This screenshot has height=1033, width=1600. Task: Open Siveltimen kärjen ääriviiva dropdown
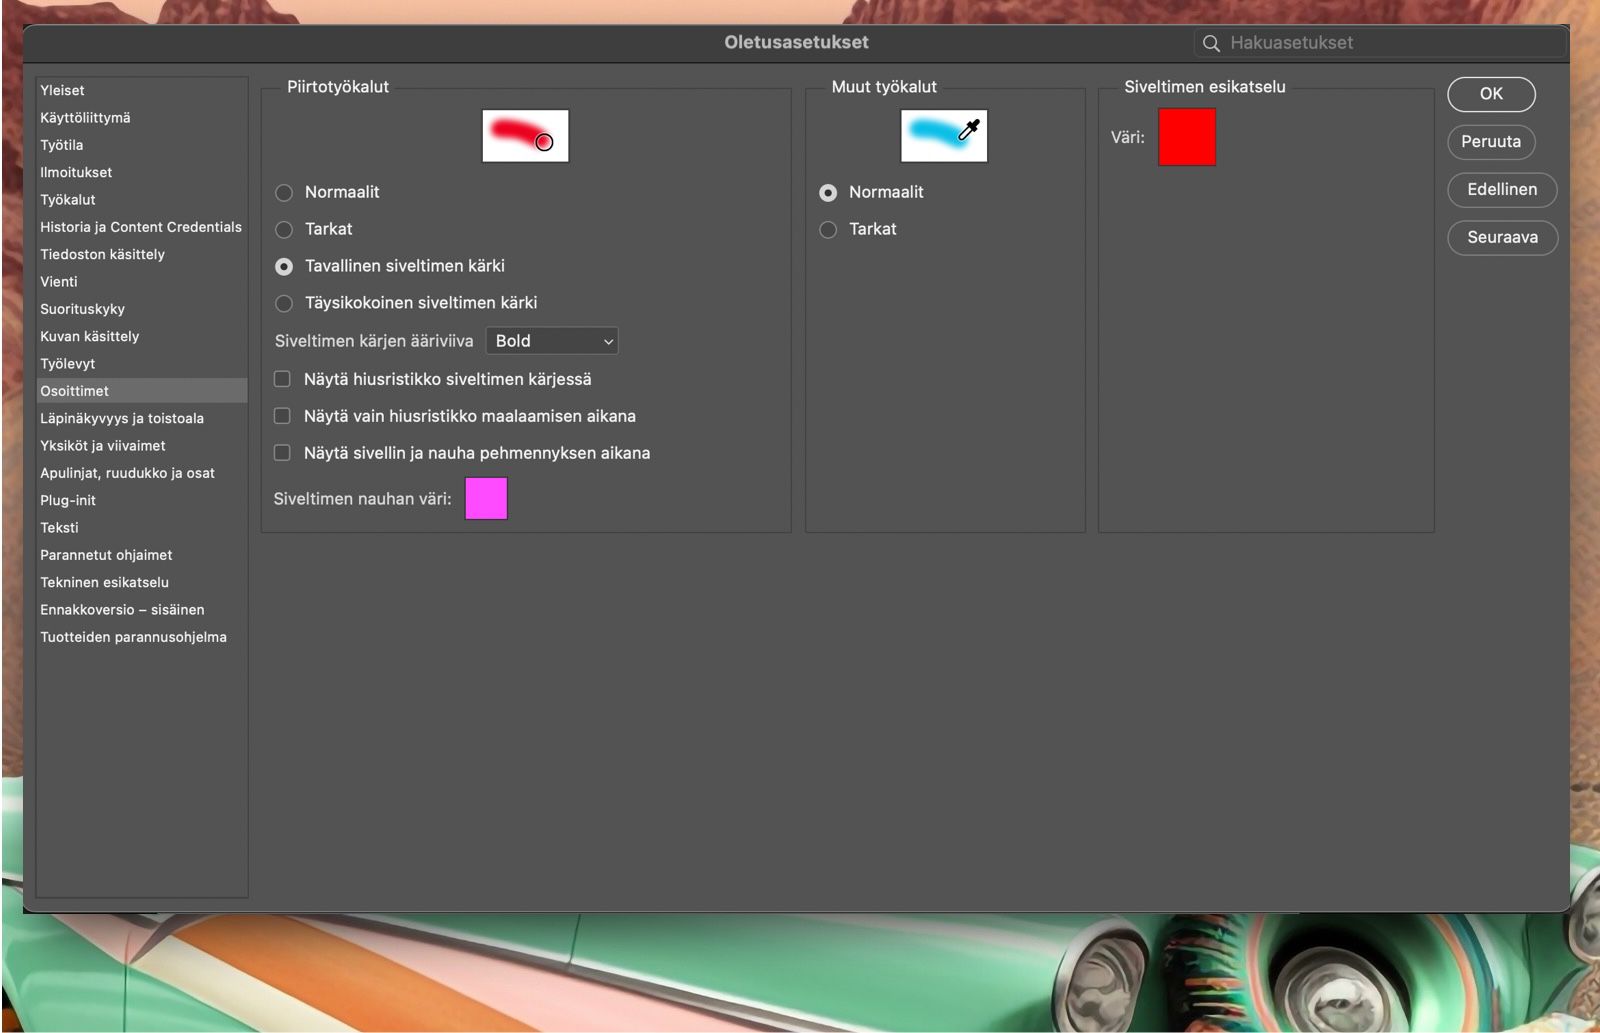(552, 341)
